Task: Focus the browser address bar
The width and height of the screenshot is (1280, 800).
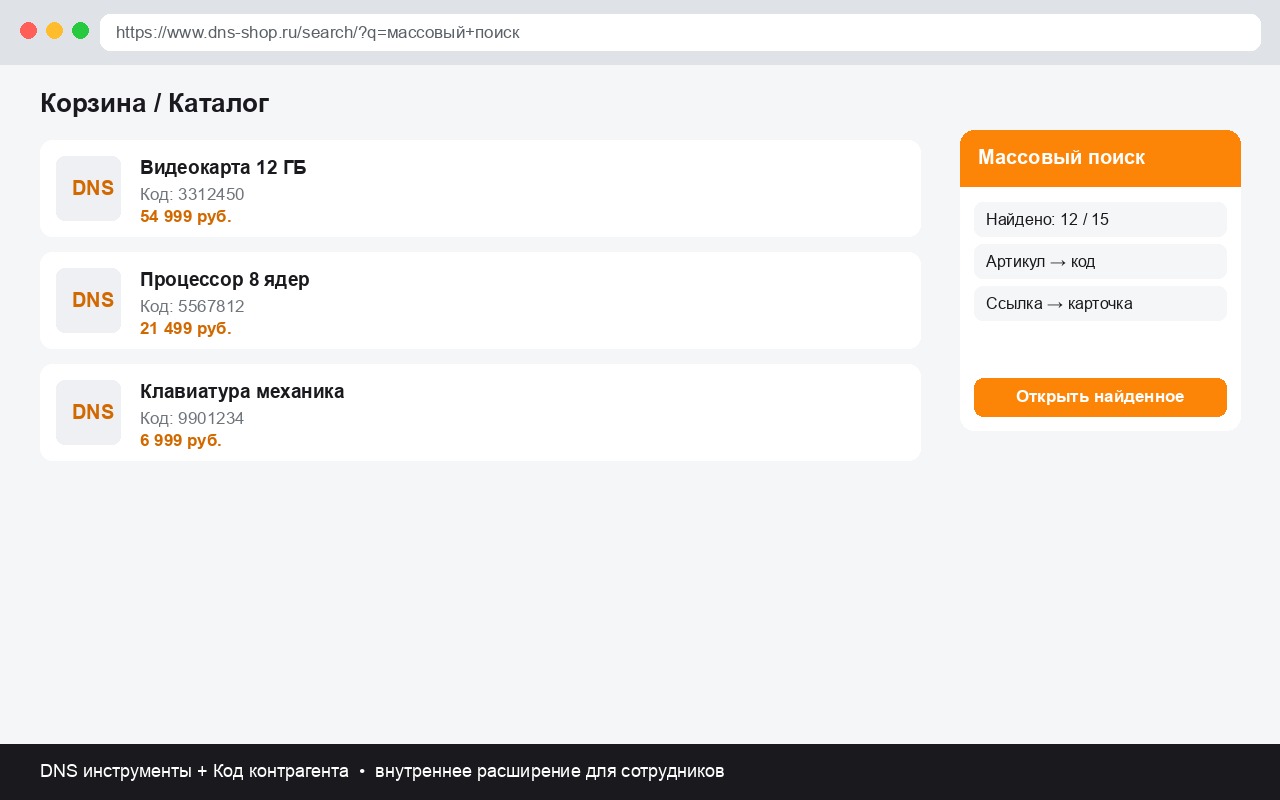Action: tap(680, 32)
